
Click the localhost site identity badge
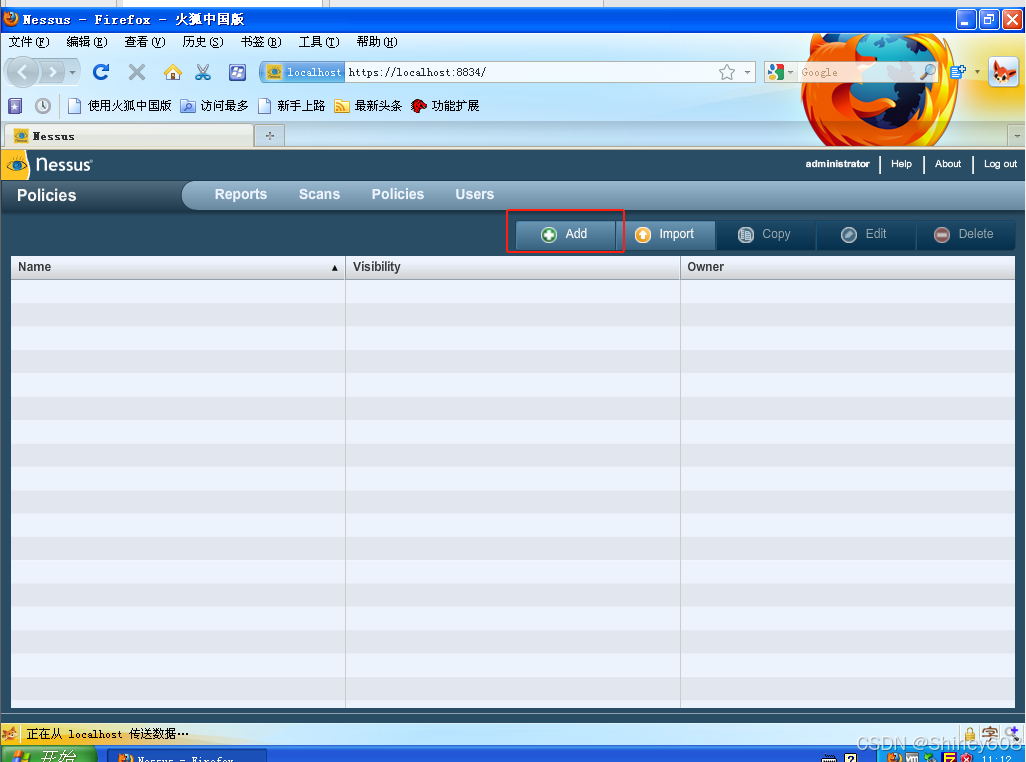click(x=303, y=72)
